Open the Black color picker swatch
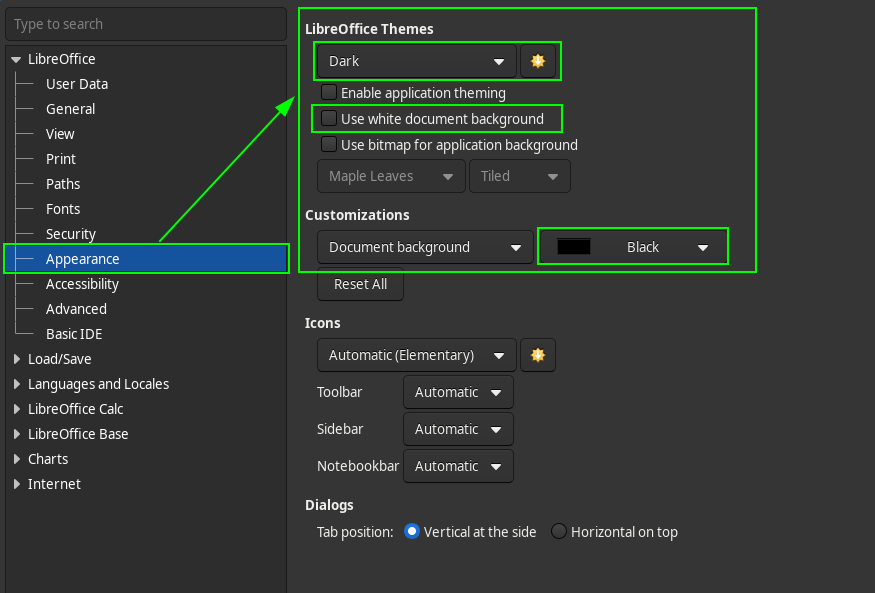Image resolution: width=875 pixels, height=593 pixels. pos(632,247)
